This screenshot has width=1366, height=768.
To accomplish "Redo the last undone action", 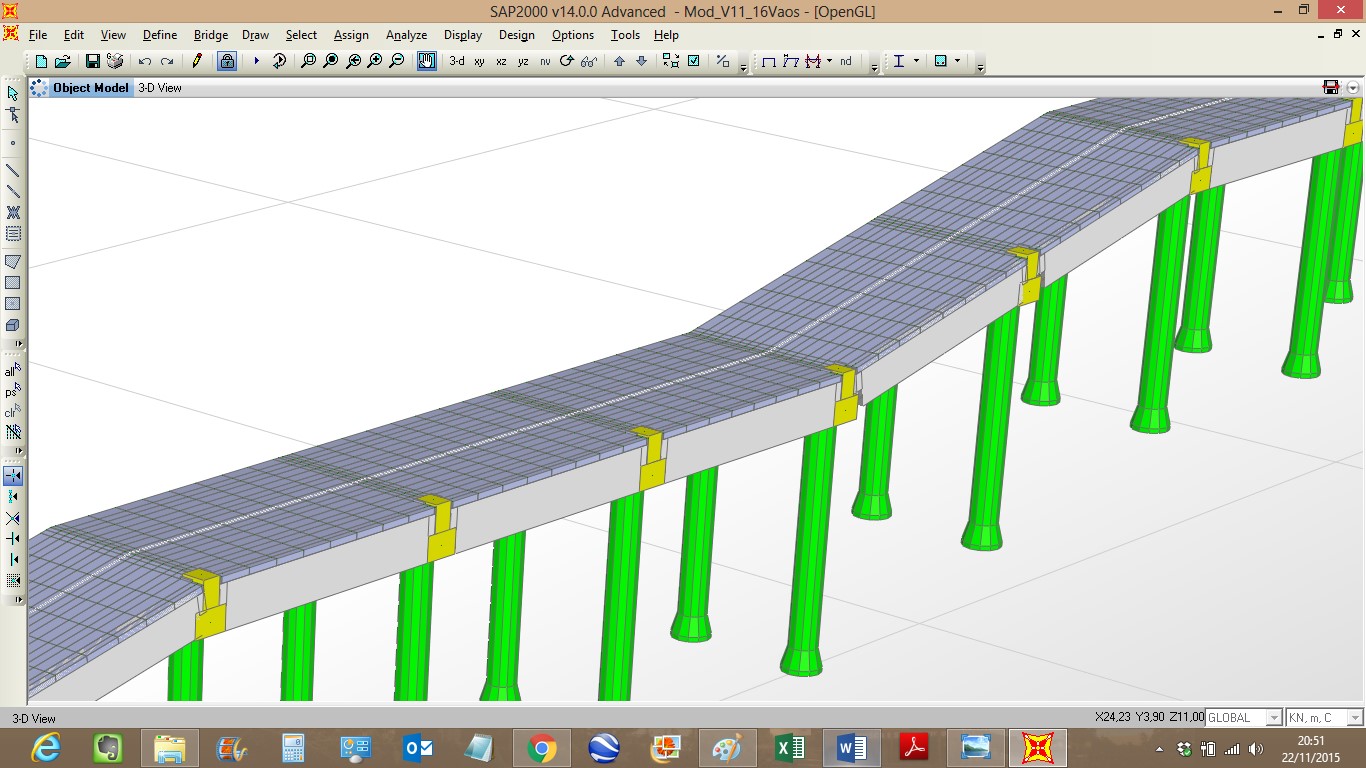I will tap(167, 61).
